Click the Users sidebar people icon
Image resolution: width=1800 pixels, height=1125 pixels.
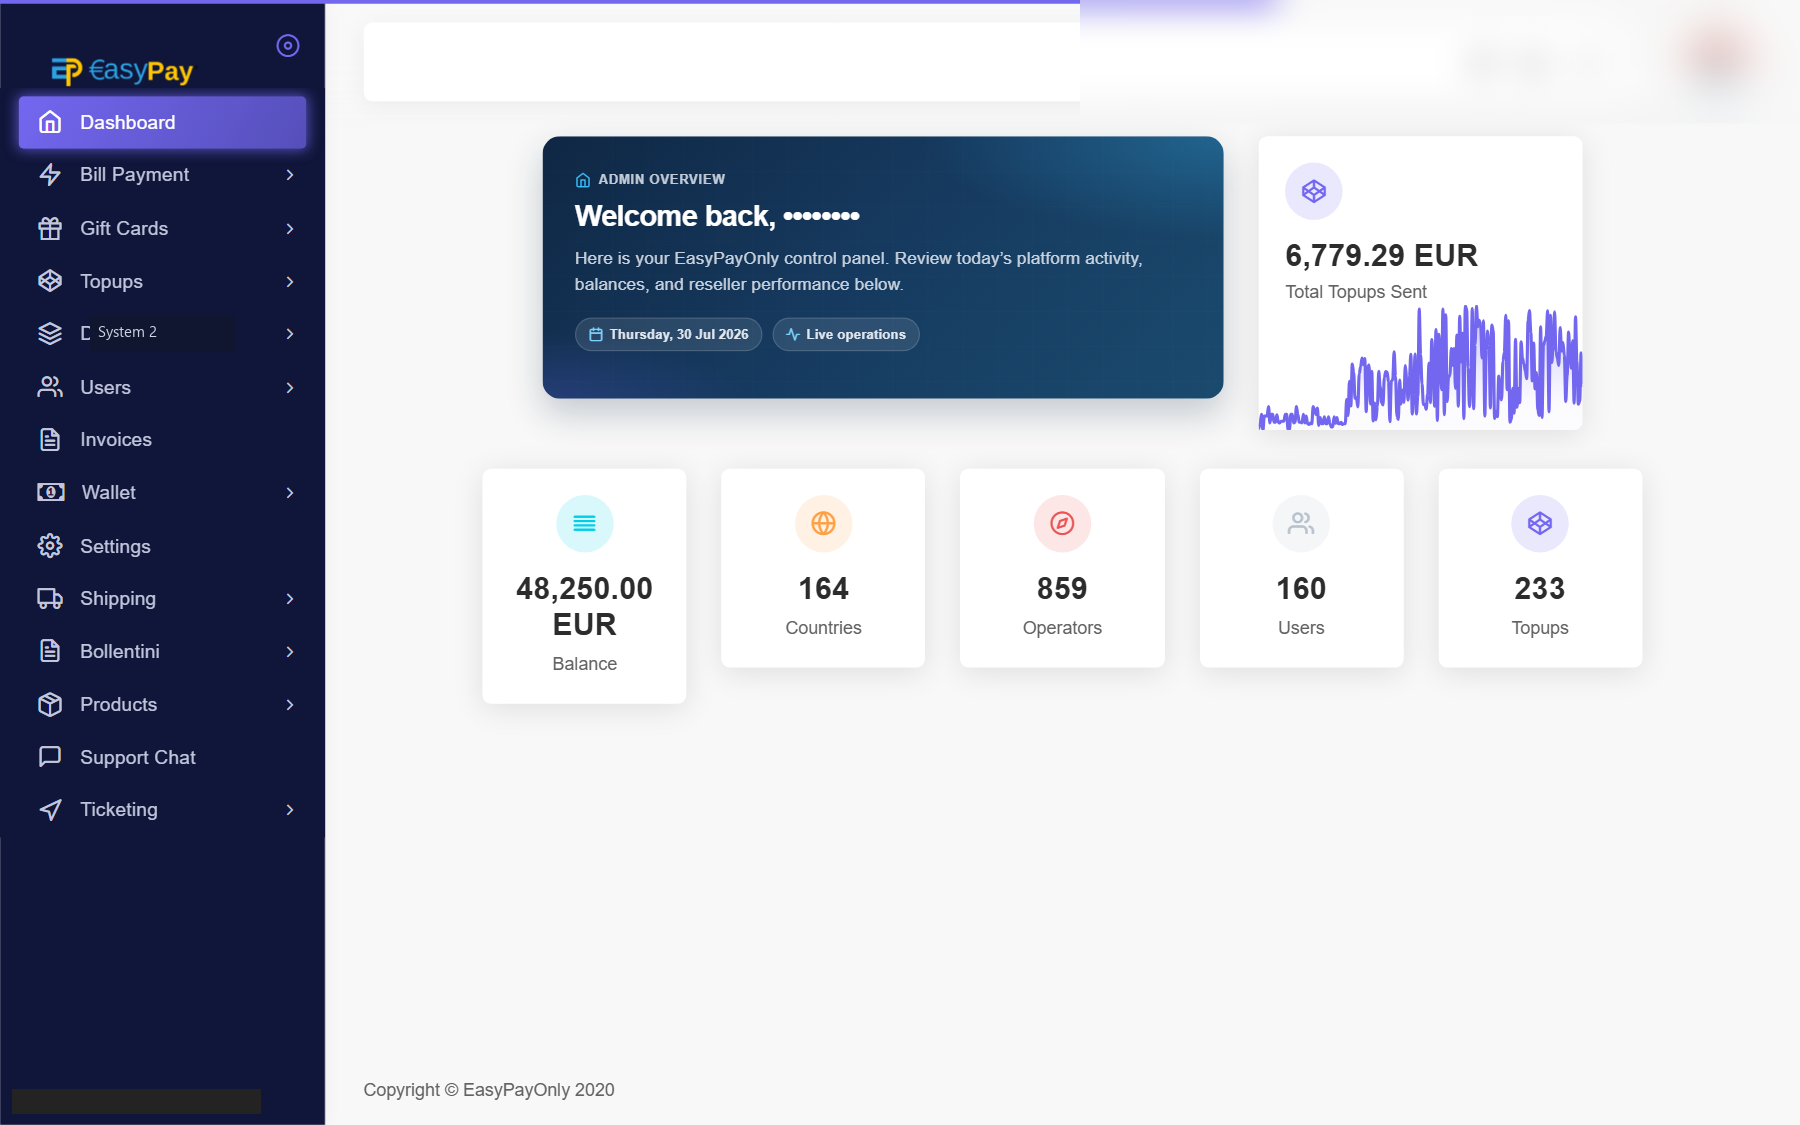(x=50, y=387)
